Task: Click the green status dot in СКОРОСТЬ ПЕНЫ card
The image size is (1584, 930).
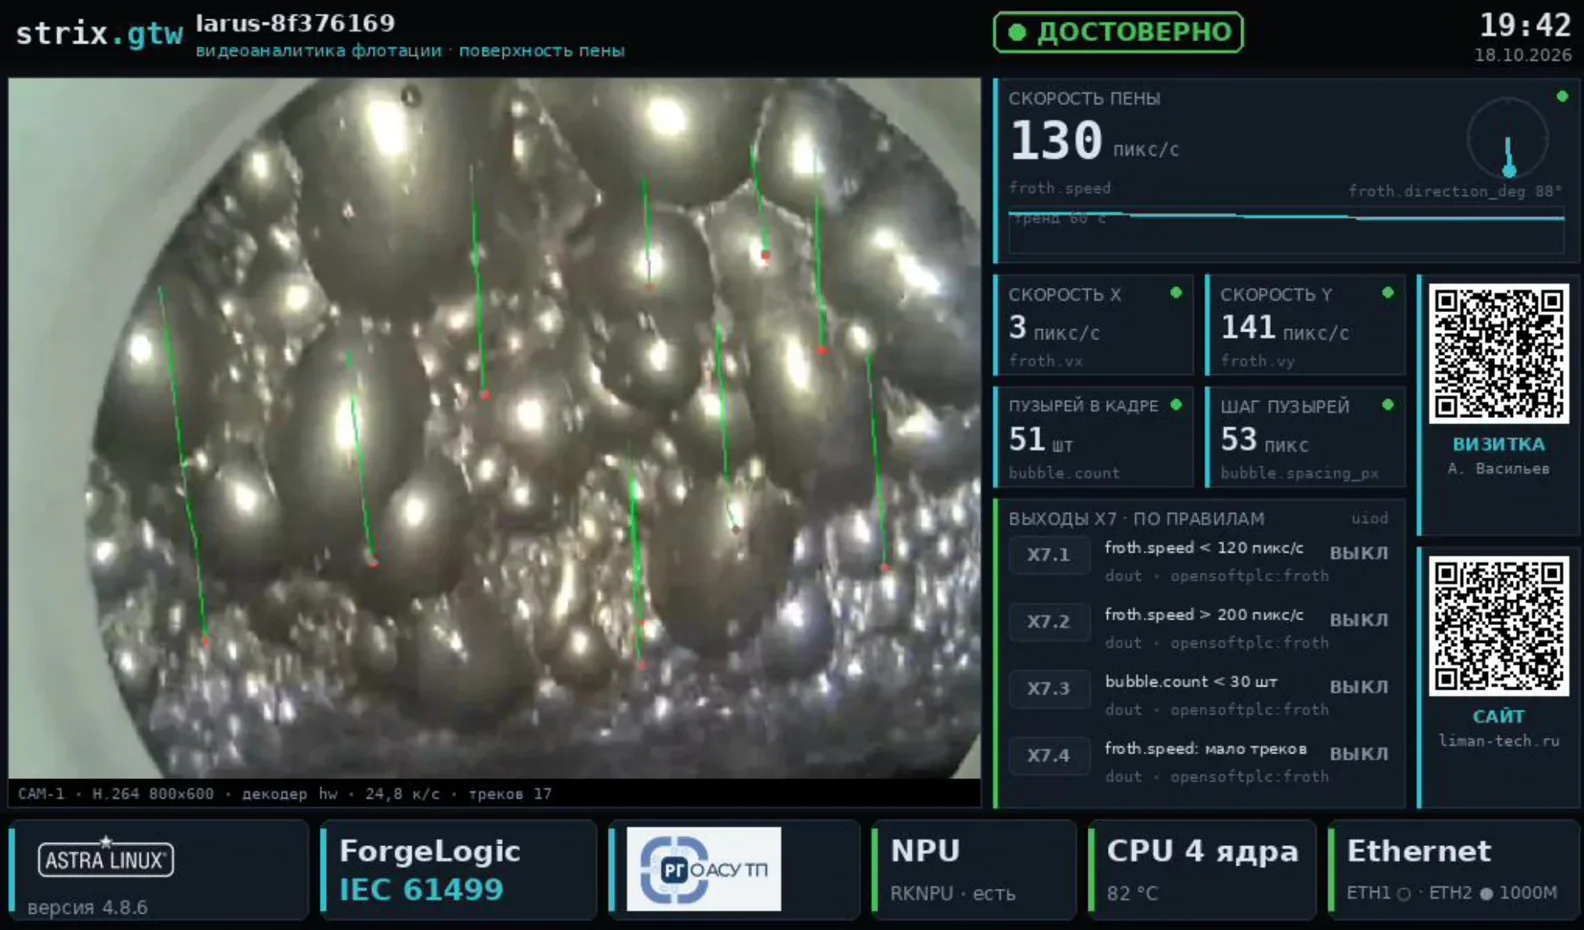Action: tap(1562, 97)
